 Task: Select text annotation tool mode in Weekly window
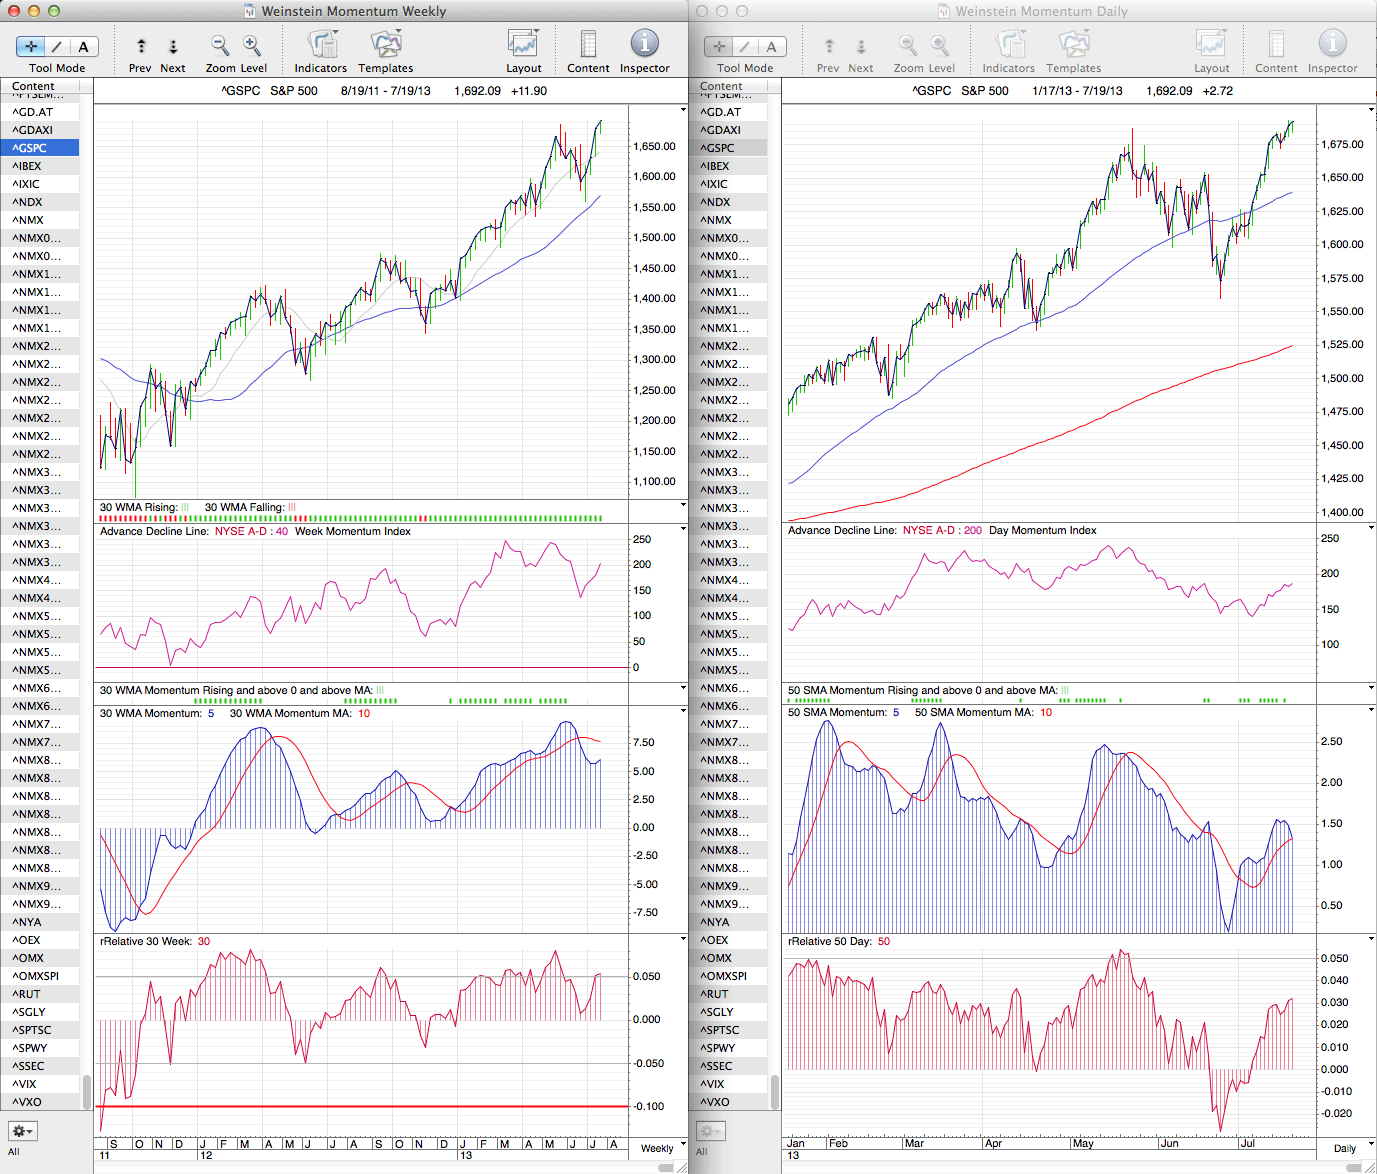[x=84, y=47]
